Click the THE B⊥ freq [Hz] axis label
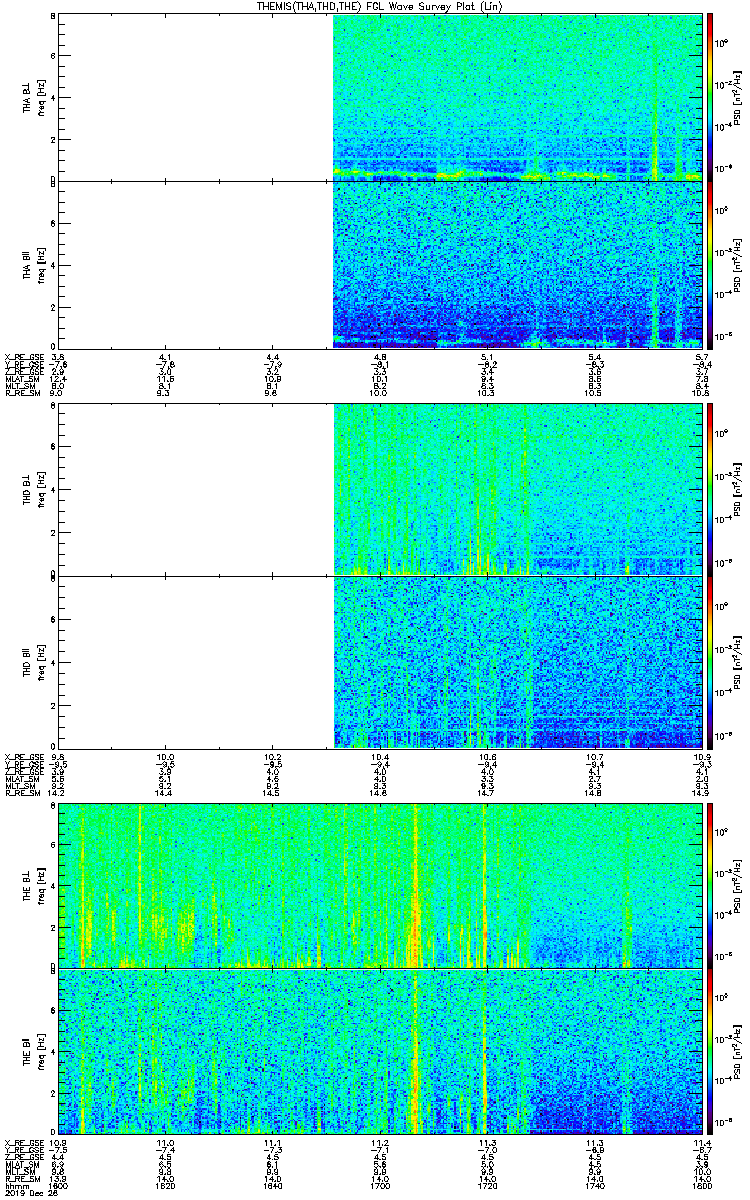Viewport: 750px width, 1200px height. tap(41, 884)
